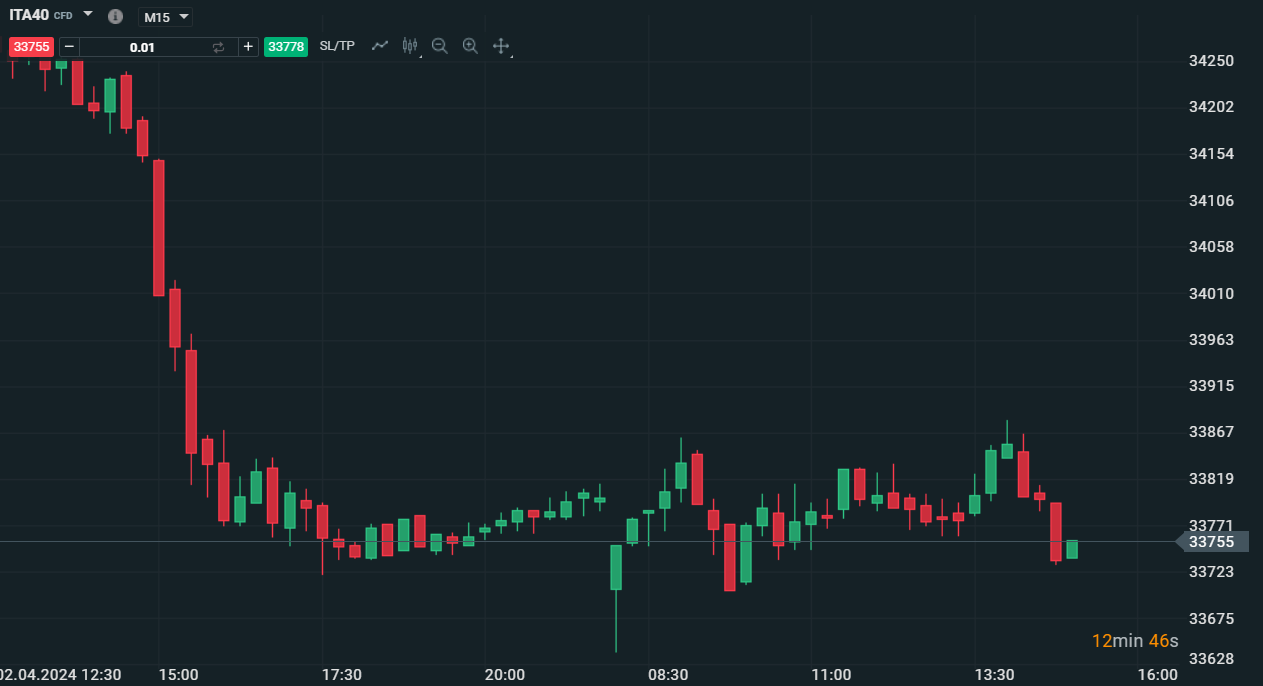This screenshot has height=686, width=1263.
Task: Open the ITA40 instrument dropdown arrow
Action: tap(88, 14)
